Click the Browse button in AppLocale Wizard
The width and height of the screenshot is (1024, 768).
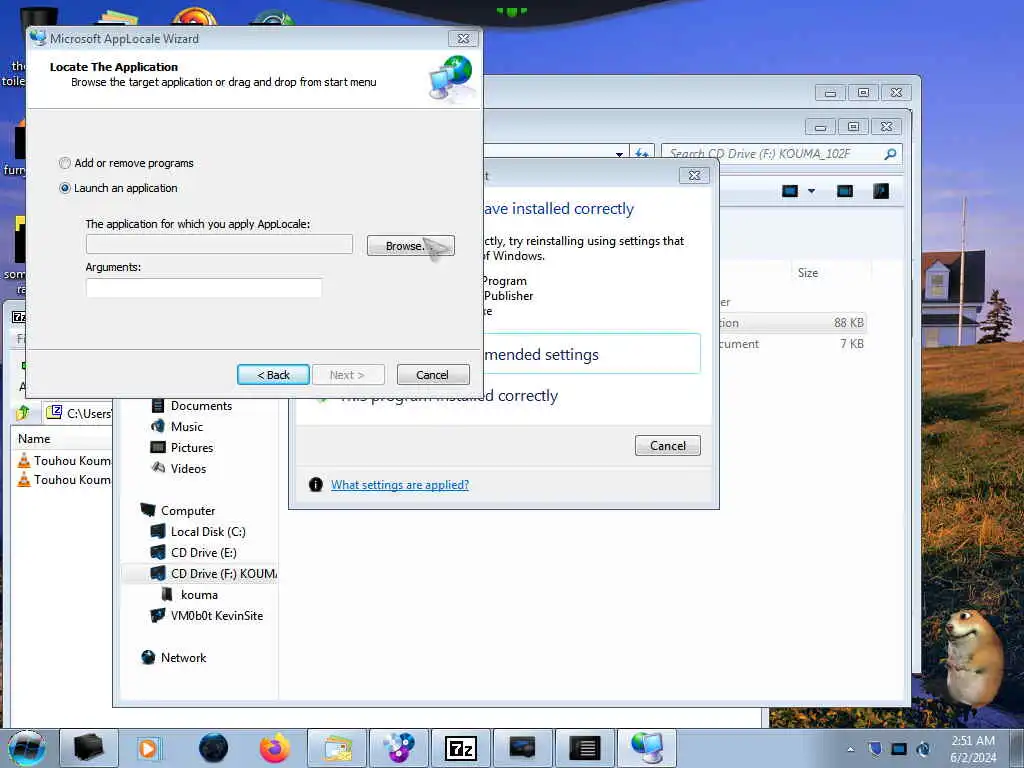tap(410, 246)
